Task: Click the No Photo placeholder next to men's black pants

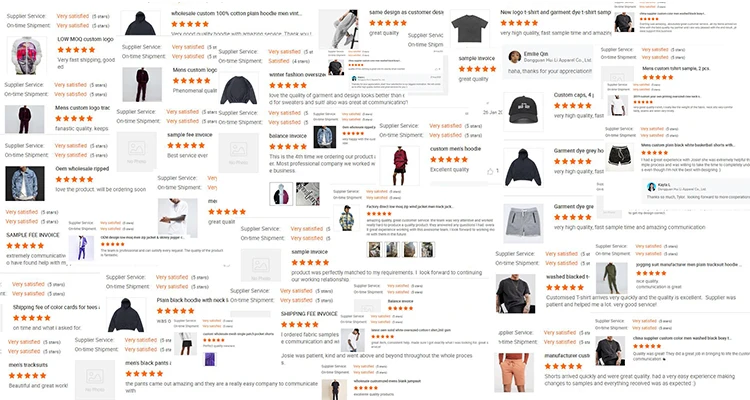Action: 95,379
